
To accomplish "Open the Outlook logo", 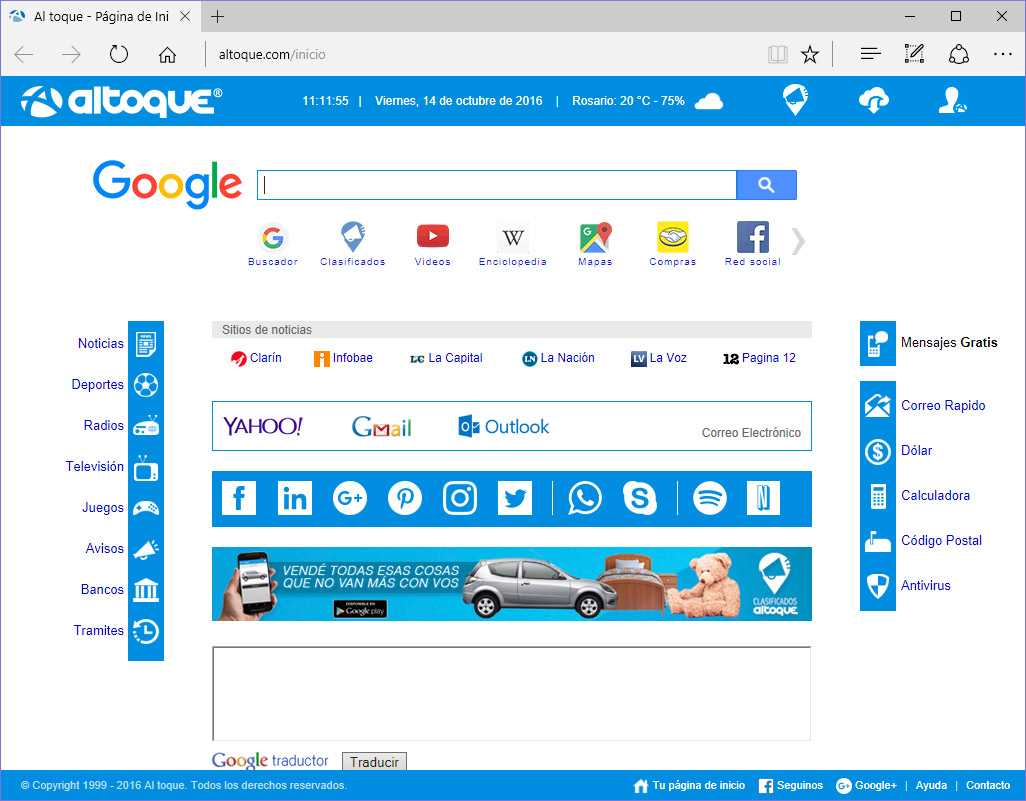I will tap(503, 427).
